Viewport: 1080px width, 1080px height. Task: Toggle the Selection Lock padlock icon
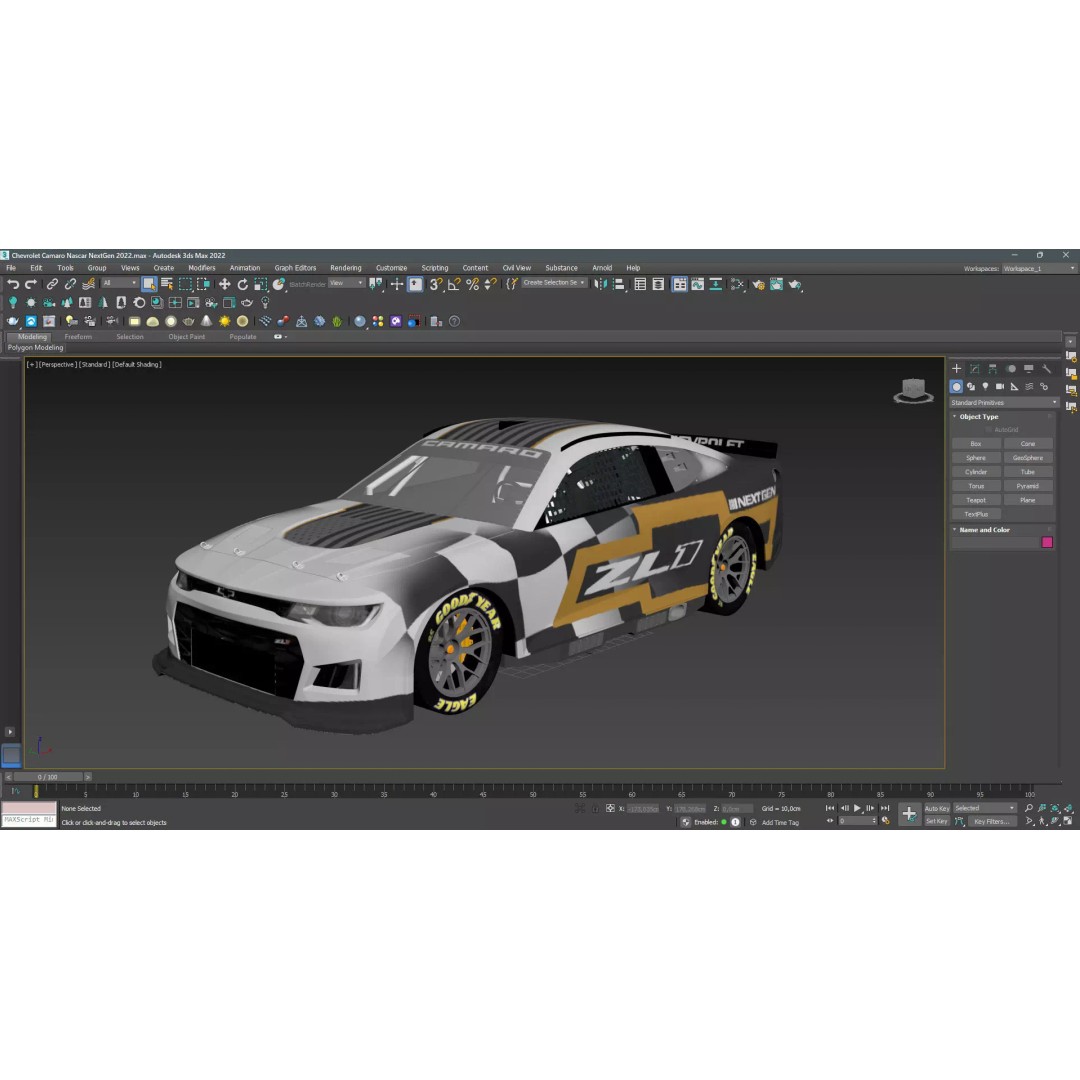click(x=596, y=809)
